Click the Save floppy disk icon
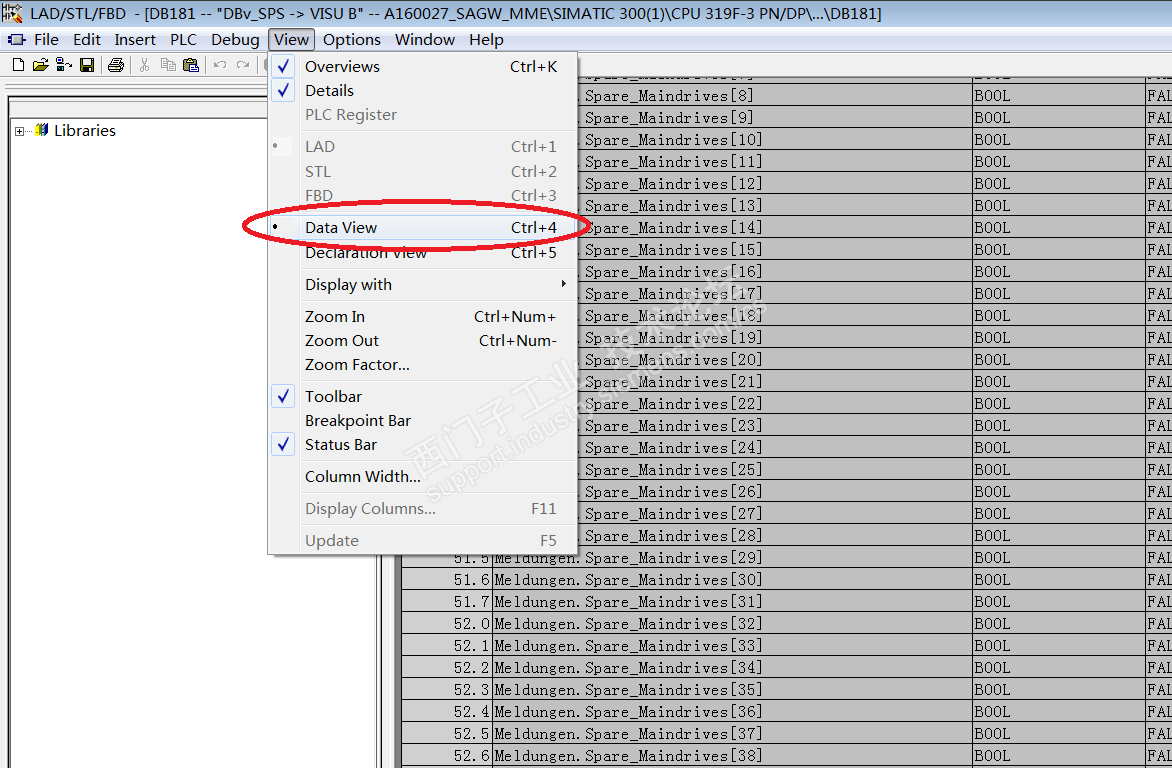Viewport: 1172px width, 768px height. click(x=87, y=65)
